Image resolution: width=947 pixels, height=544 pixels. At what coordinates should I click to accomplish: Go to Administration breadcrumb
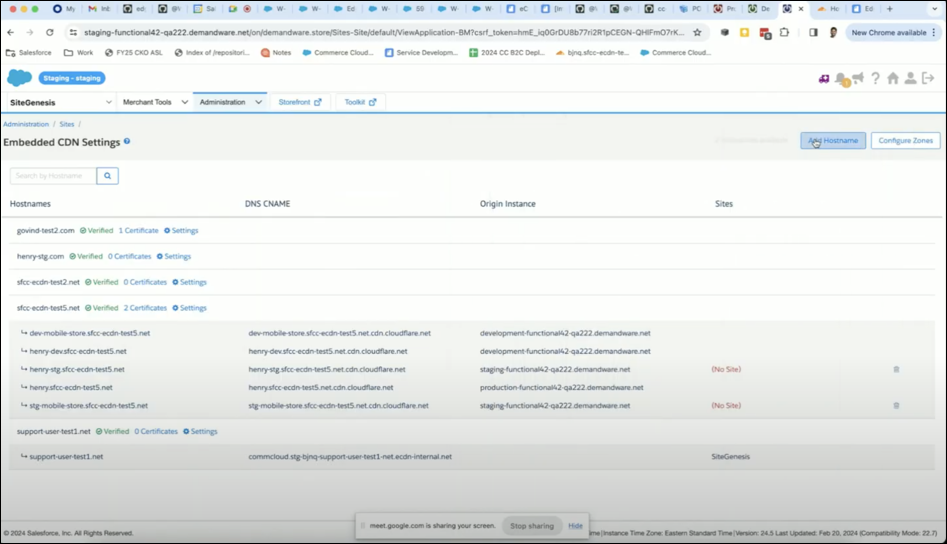tap(26, 124)
